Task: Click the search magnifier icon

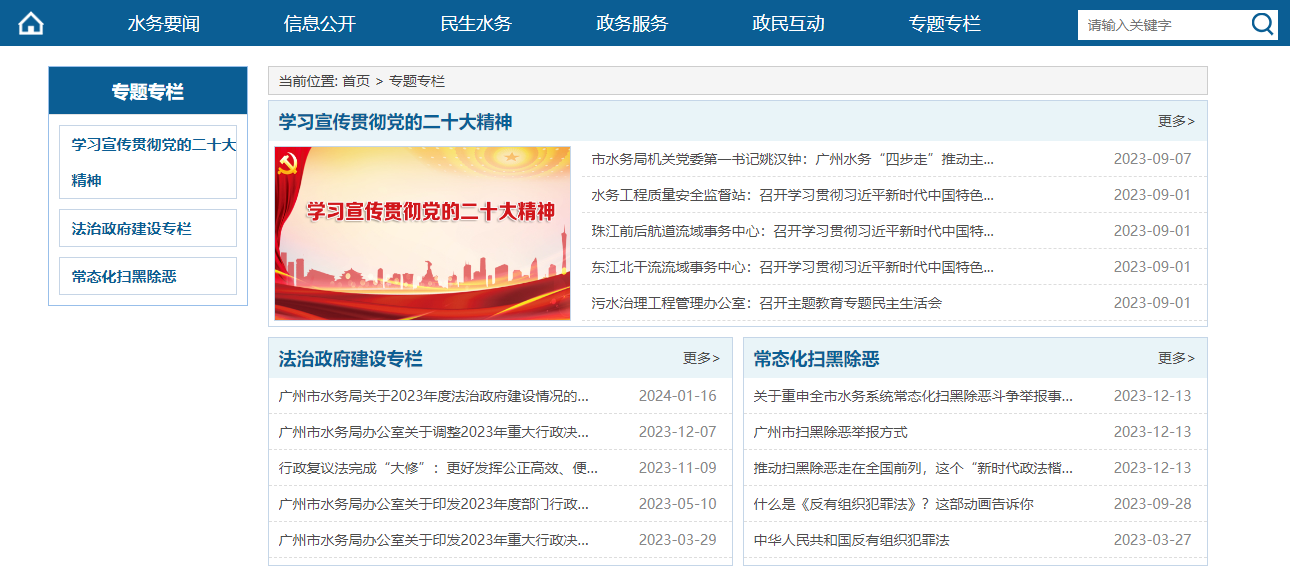Action: [1262, 25]
